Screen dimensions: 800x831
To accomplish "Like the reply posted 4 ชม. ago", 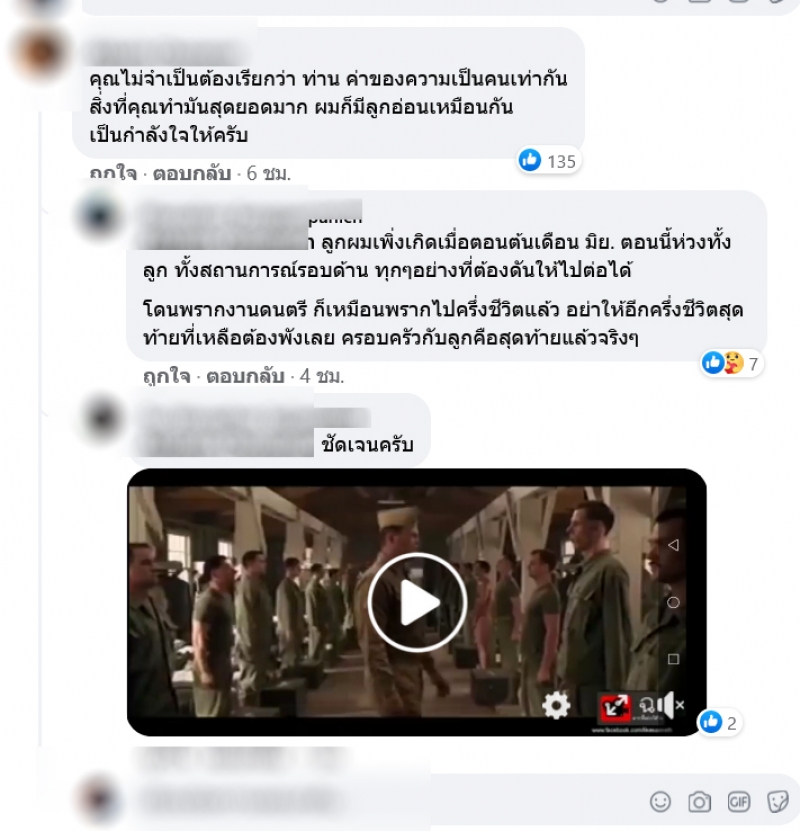I will click(166, 376).
